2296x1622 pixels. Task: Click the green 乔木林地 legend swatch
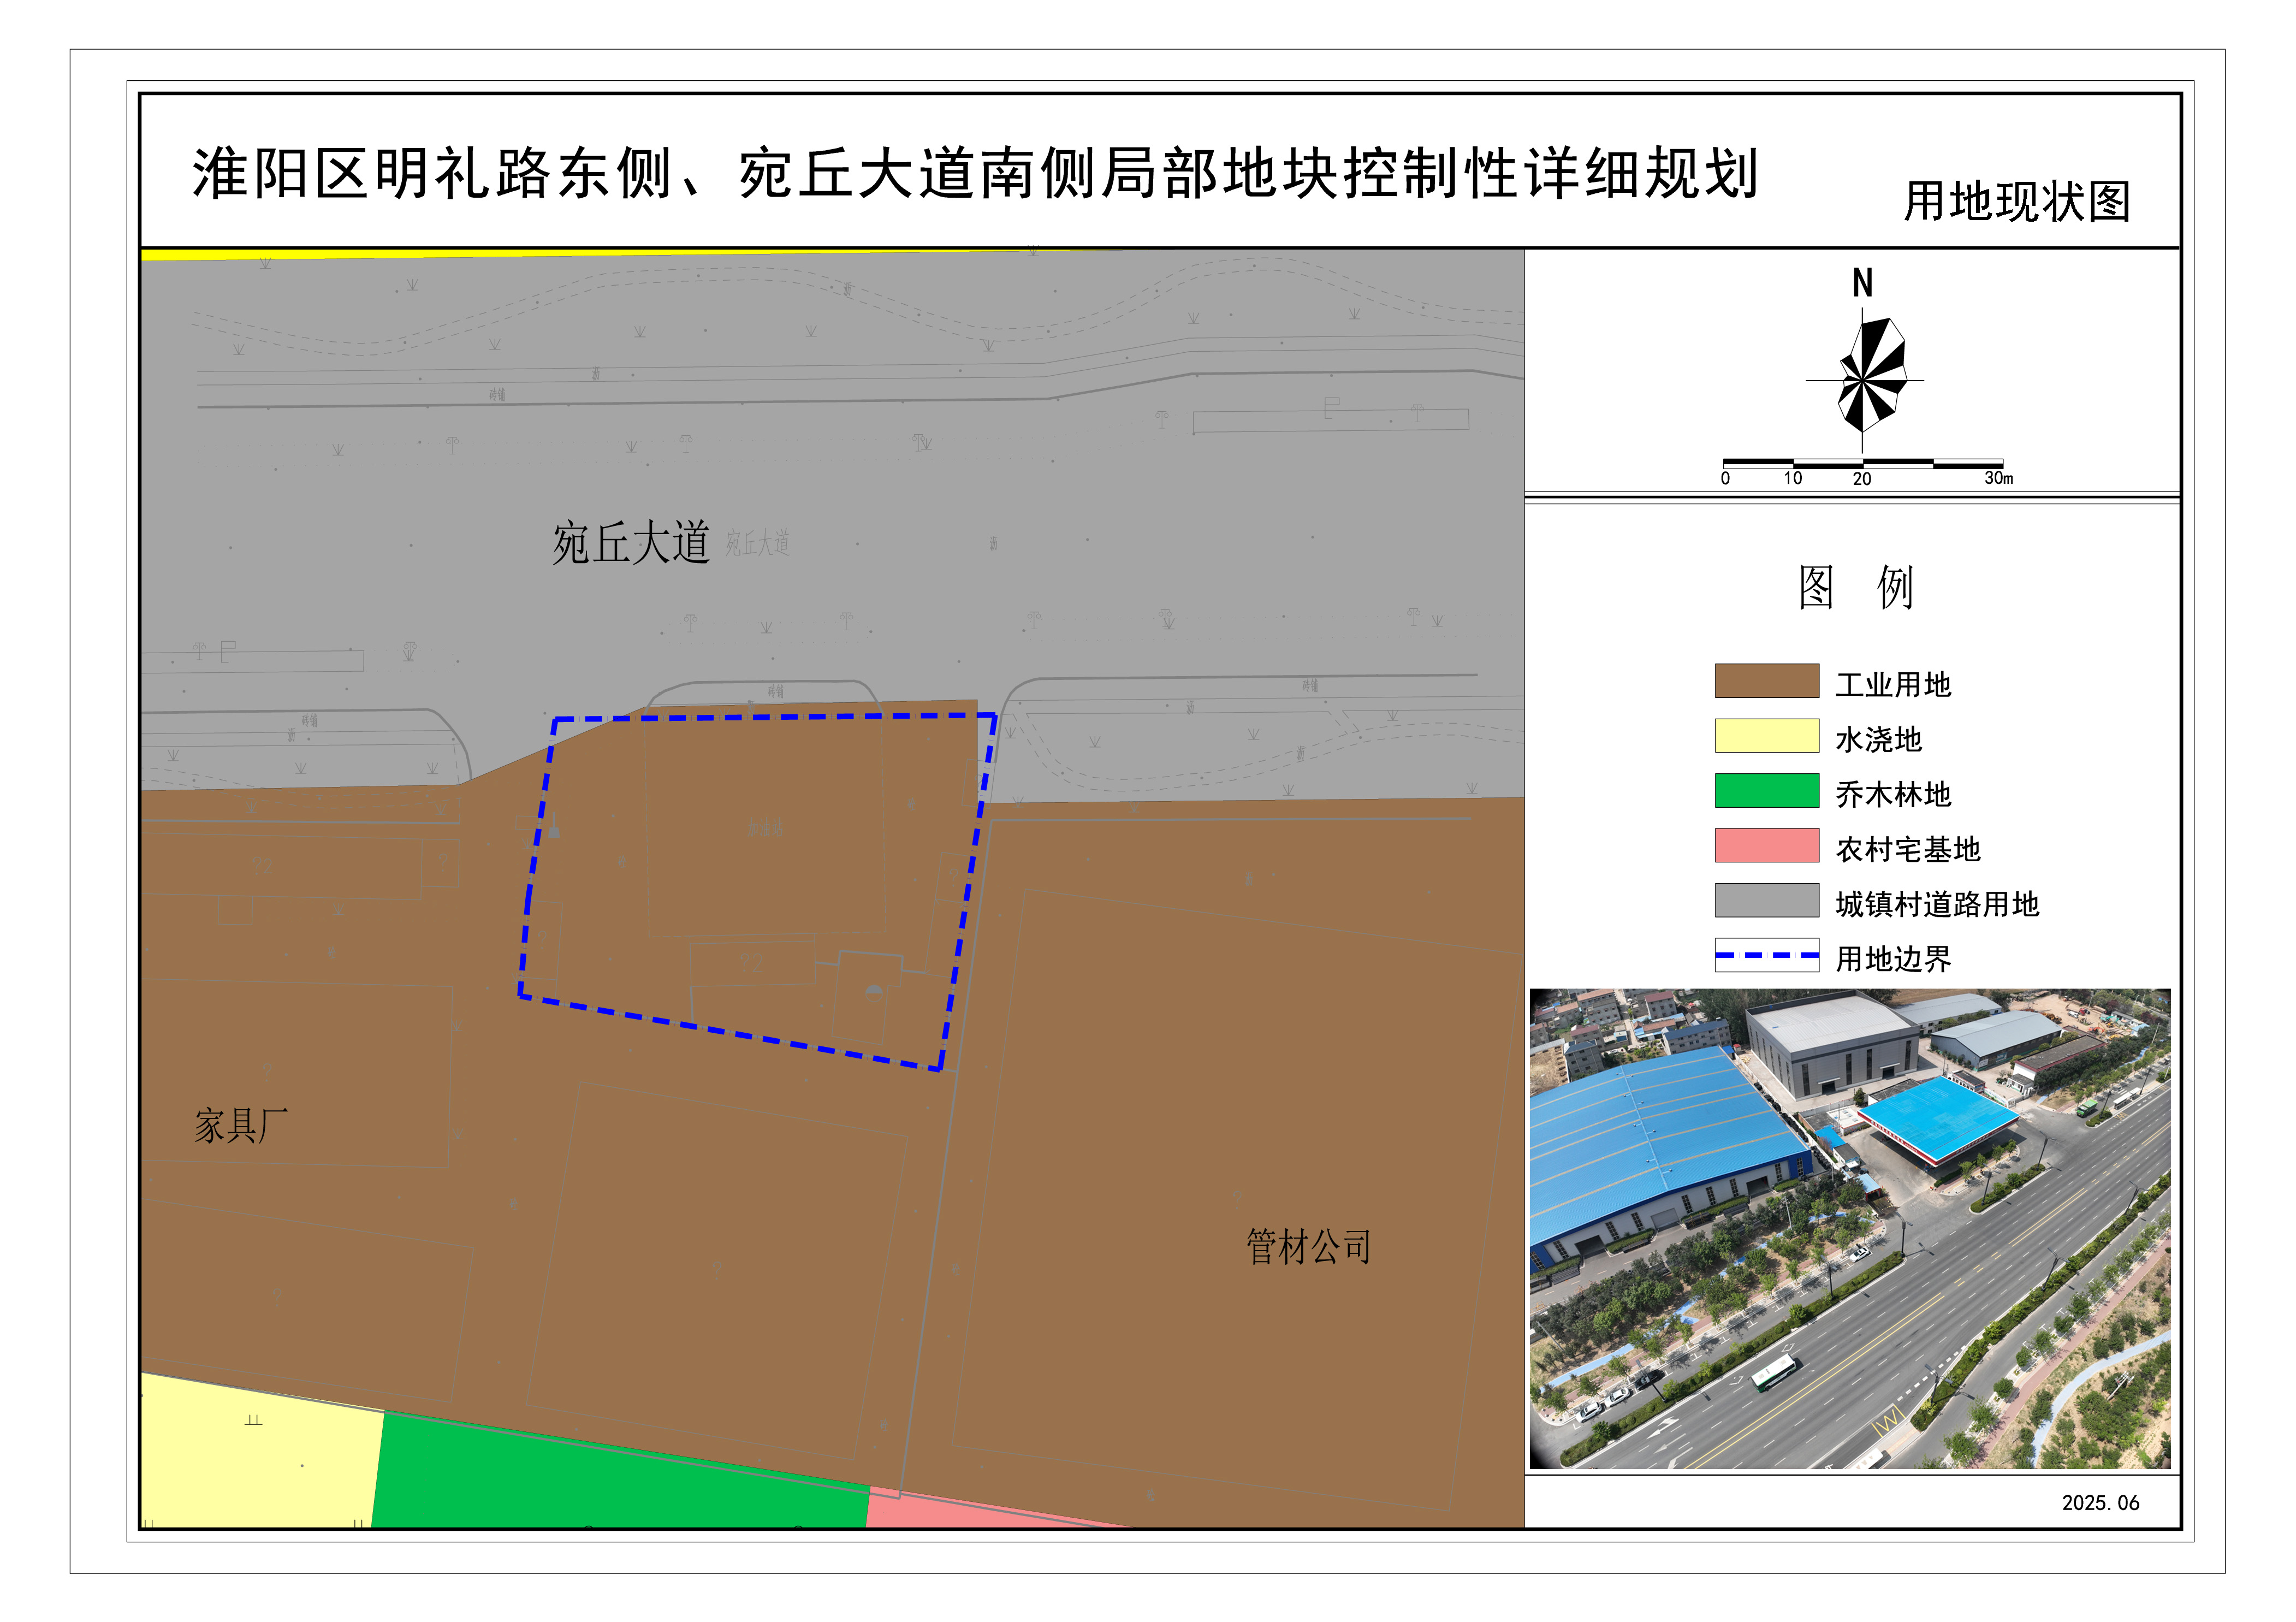(x=1766, y=790)
